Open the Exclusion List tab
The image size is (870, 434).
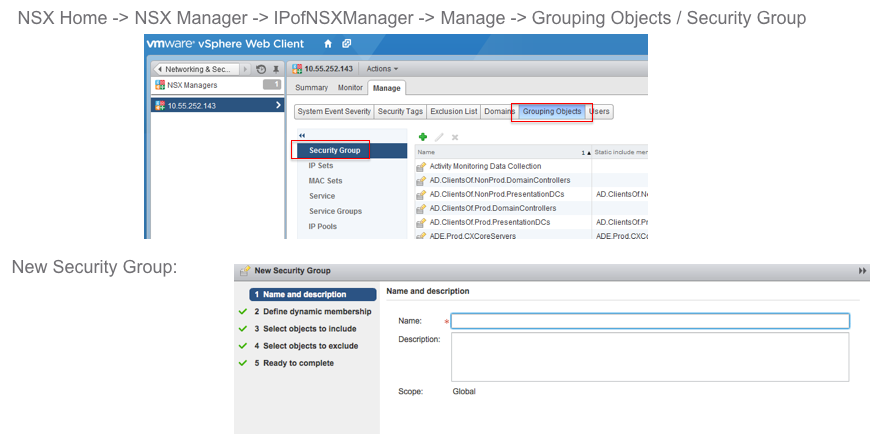coord(453,112)
